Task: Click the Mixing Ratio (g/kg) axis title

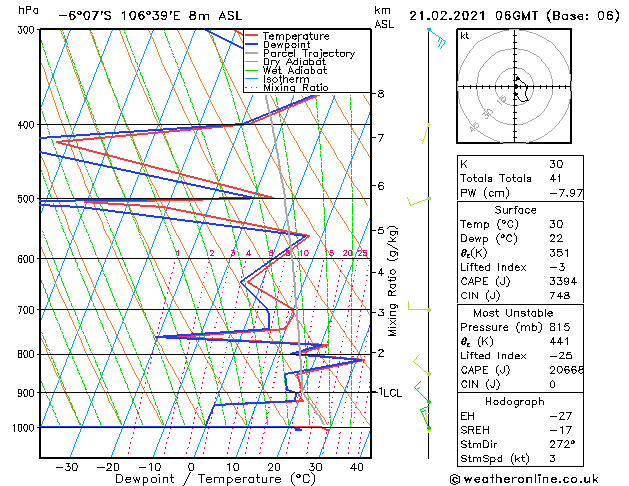Action: coord(392,281)
